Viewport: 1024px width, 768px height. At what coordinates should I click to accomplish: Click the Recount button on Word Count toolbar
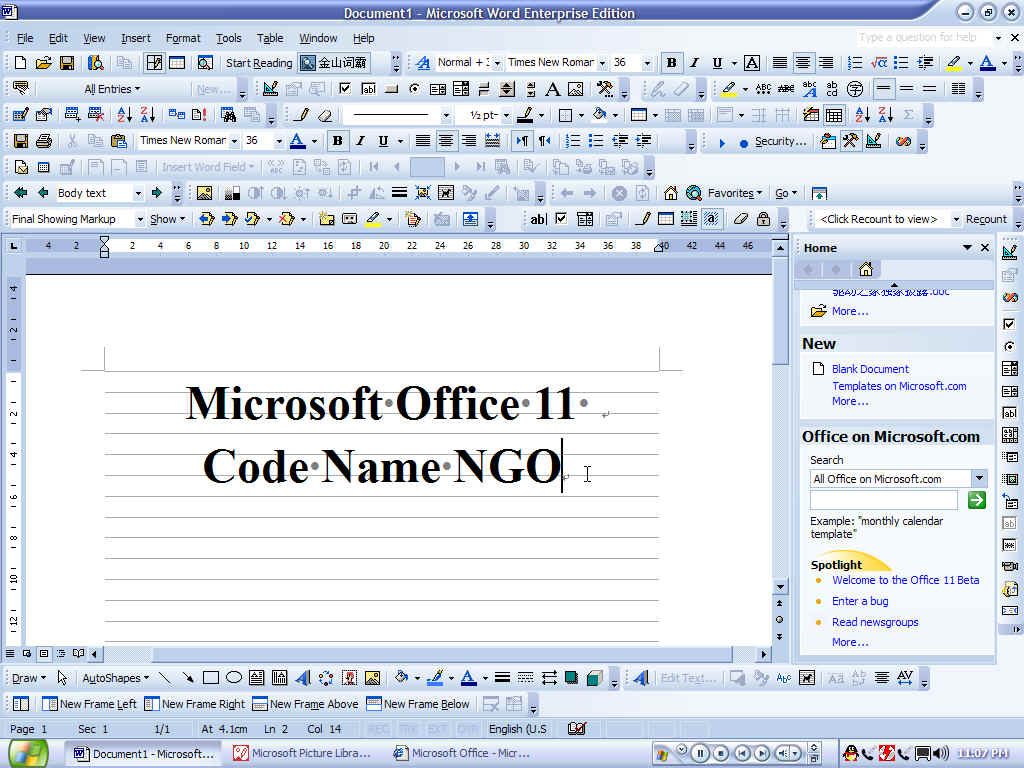pyautogui.click(x=985, y=219)
